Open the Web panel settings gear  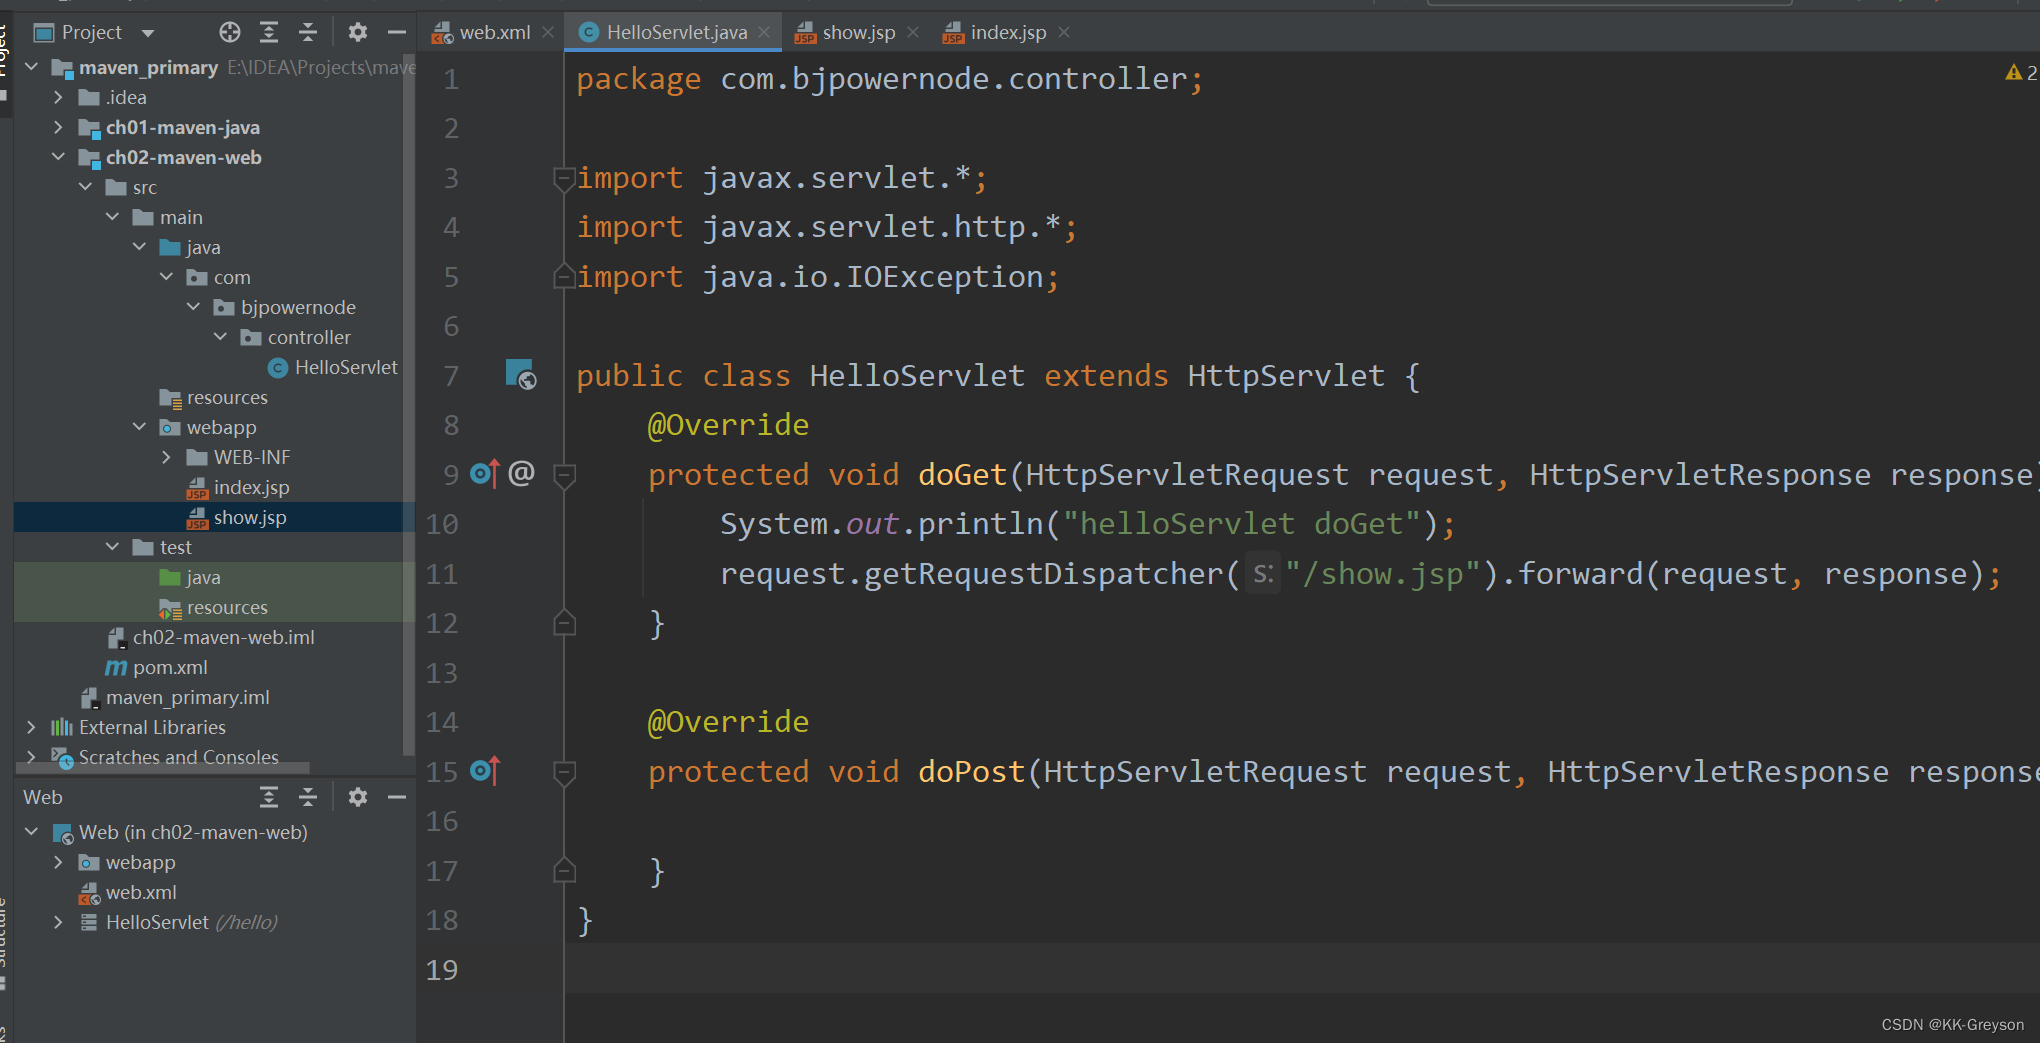click(x=358, y=797)
